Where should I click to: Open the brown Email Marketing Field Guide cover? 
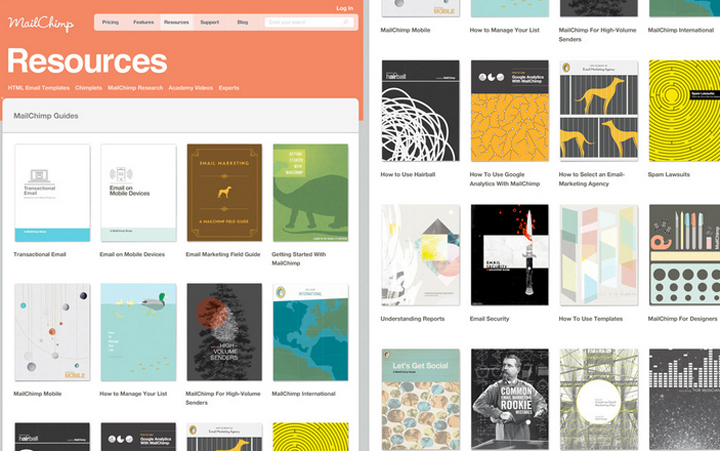(225, 193)
